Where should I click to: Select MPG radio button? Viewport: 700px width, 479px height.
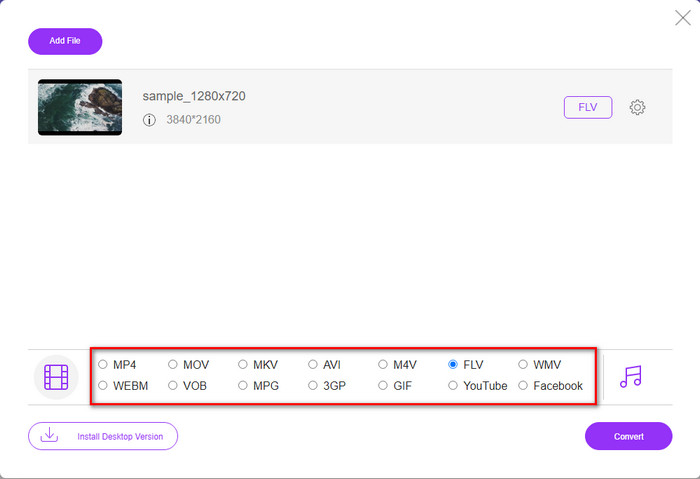coord(243,385)
